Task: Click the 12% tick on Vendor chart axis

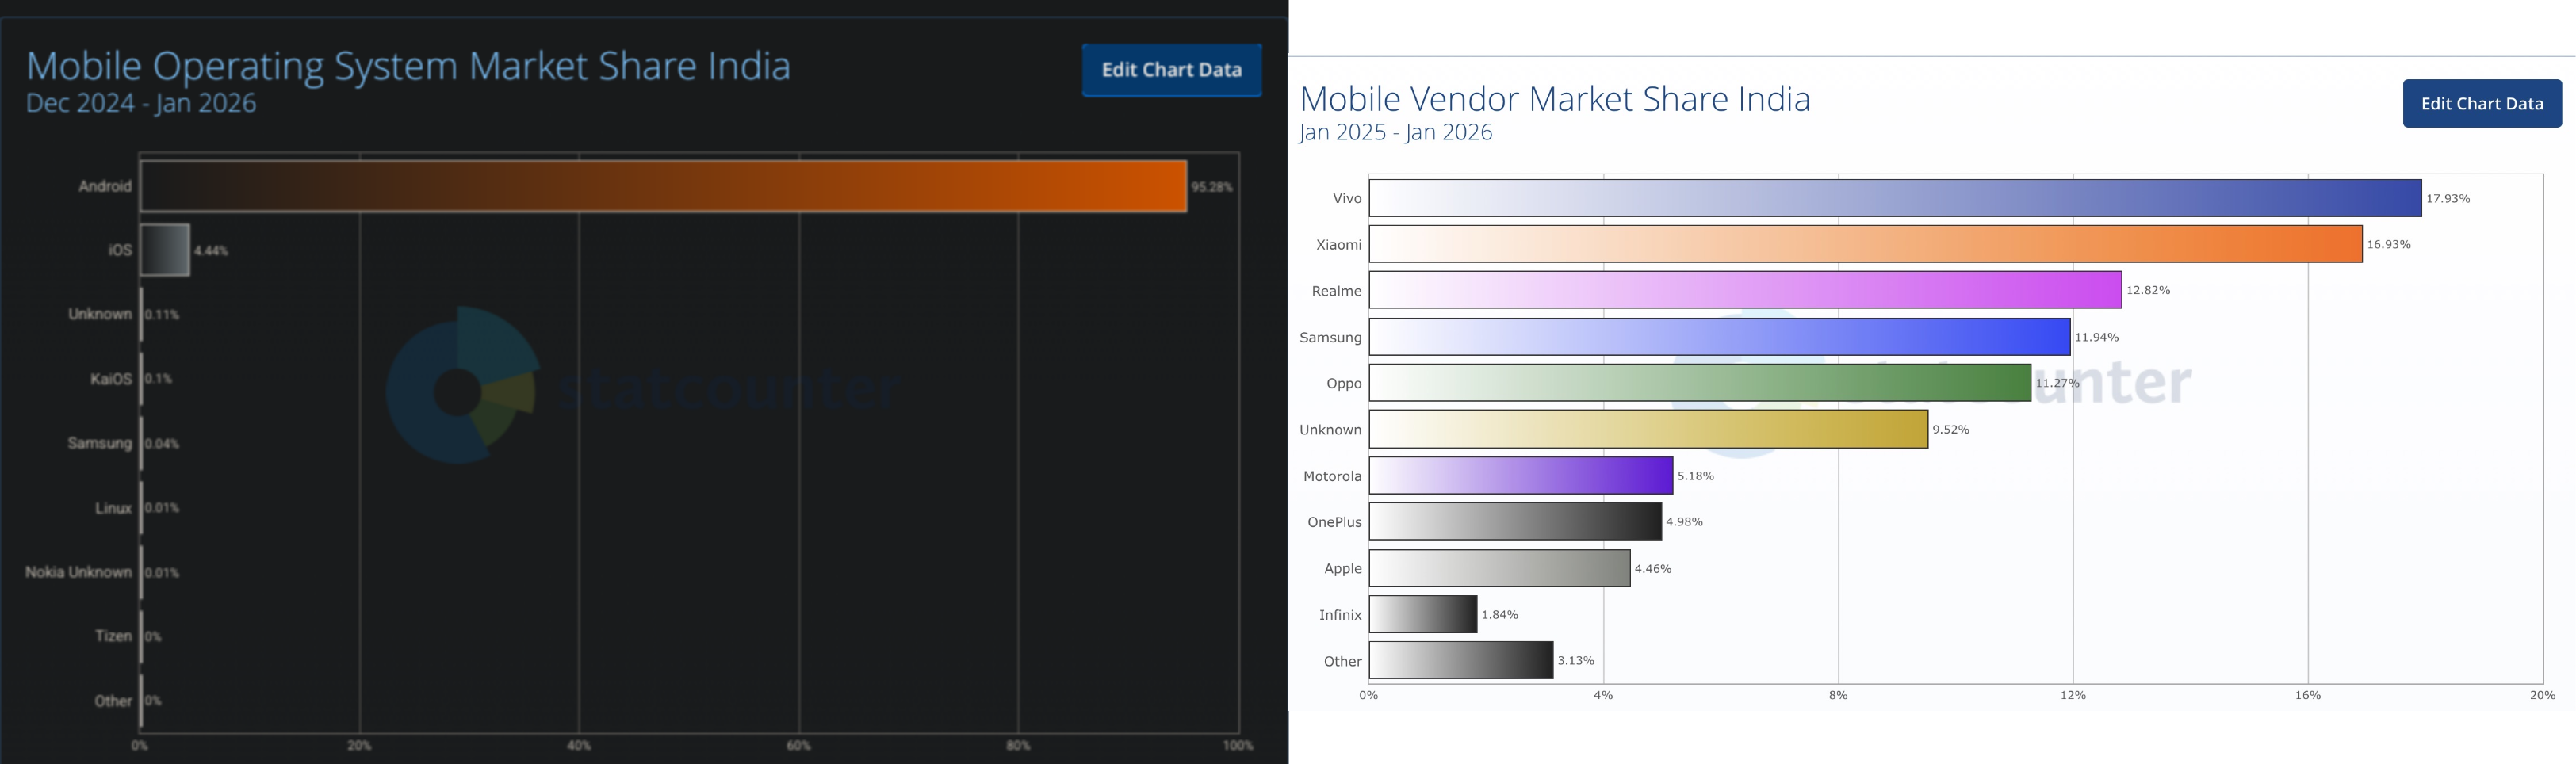Action: tap(2073, 695)
